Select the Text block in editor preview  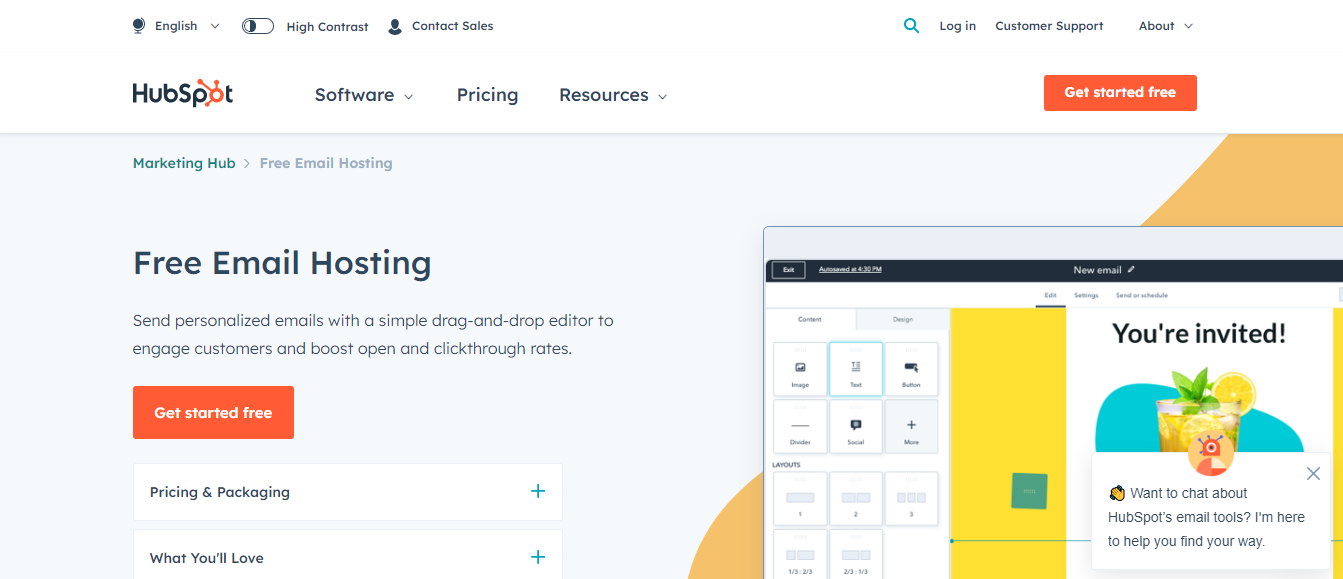856,369
